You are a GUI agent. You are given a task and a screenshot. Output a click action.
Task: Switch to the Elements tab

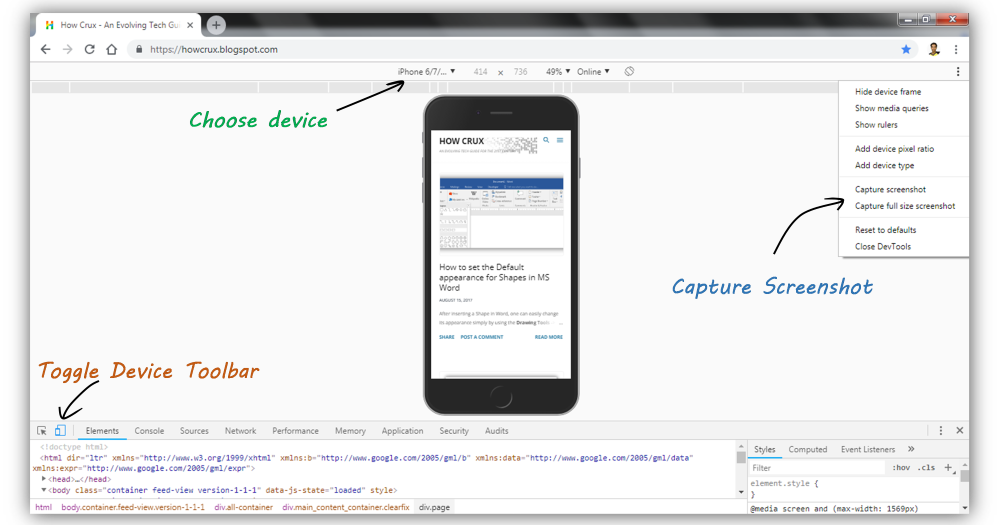point(102,431)
